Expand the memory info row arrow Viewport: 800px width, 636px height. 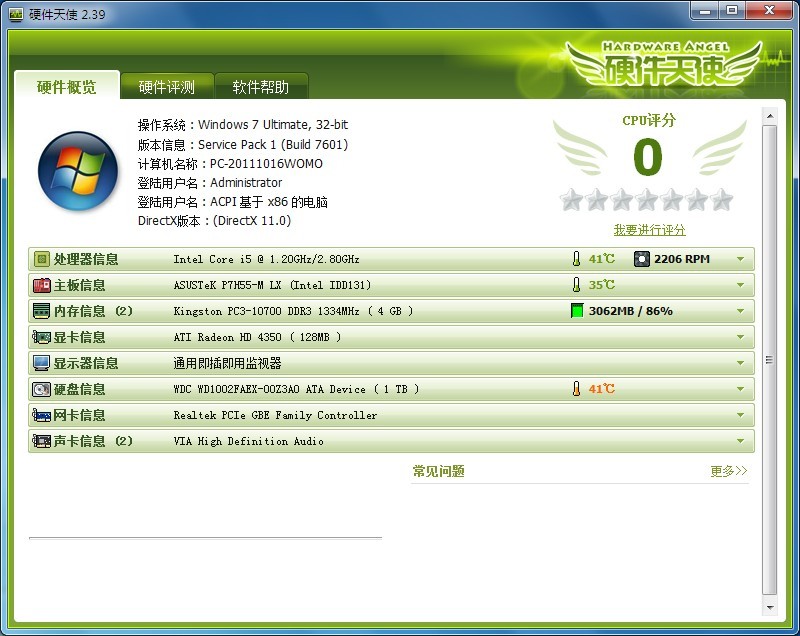coord(740,311)
